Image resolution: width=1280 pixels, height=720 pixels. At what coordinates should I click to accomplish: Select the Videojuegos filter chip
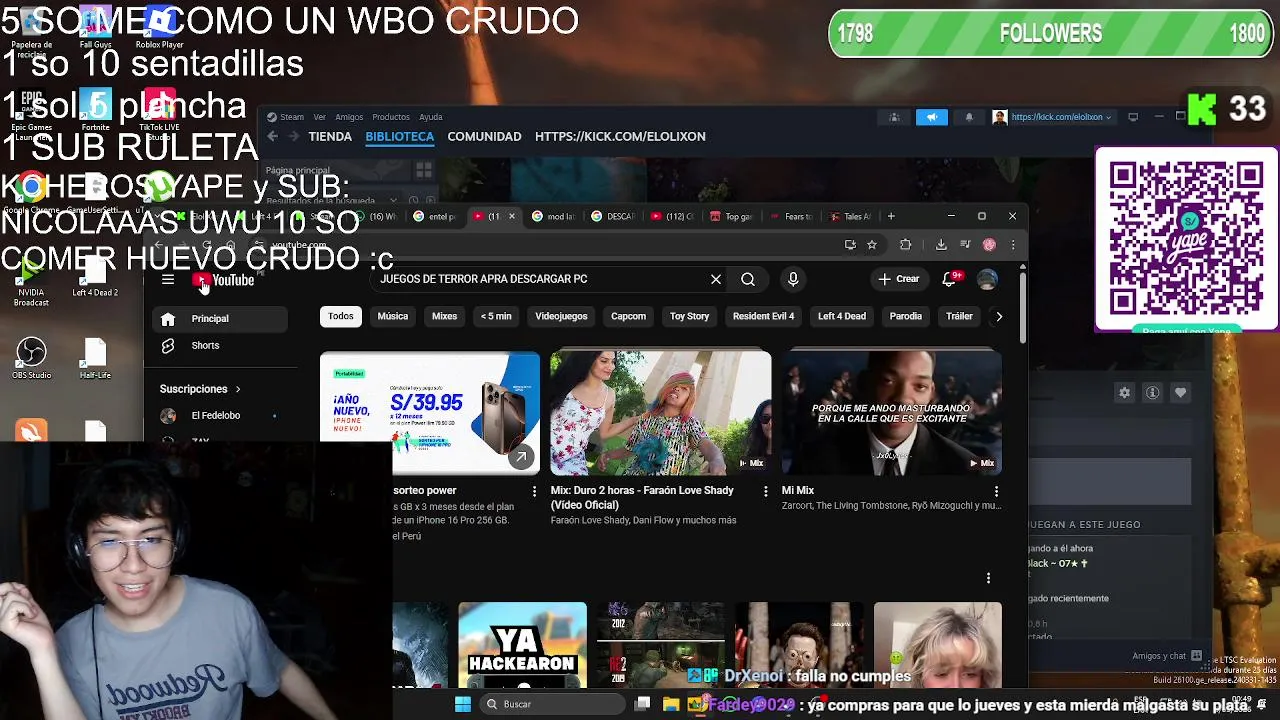point(561,316)
